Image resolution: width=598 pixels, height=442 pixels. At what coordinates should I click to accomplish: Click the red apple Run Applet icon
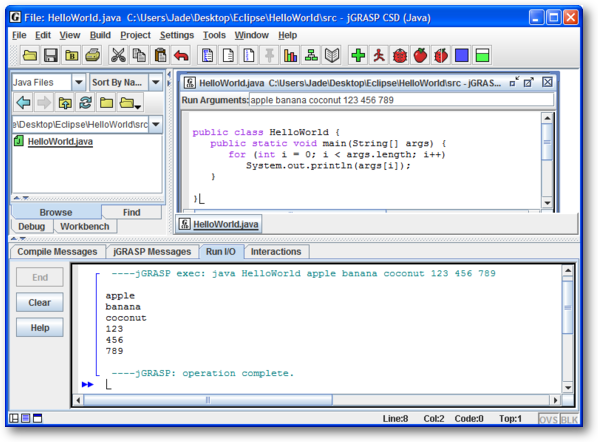[x=420, y=56]
